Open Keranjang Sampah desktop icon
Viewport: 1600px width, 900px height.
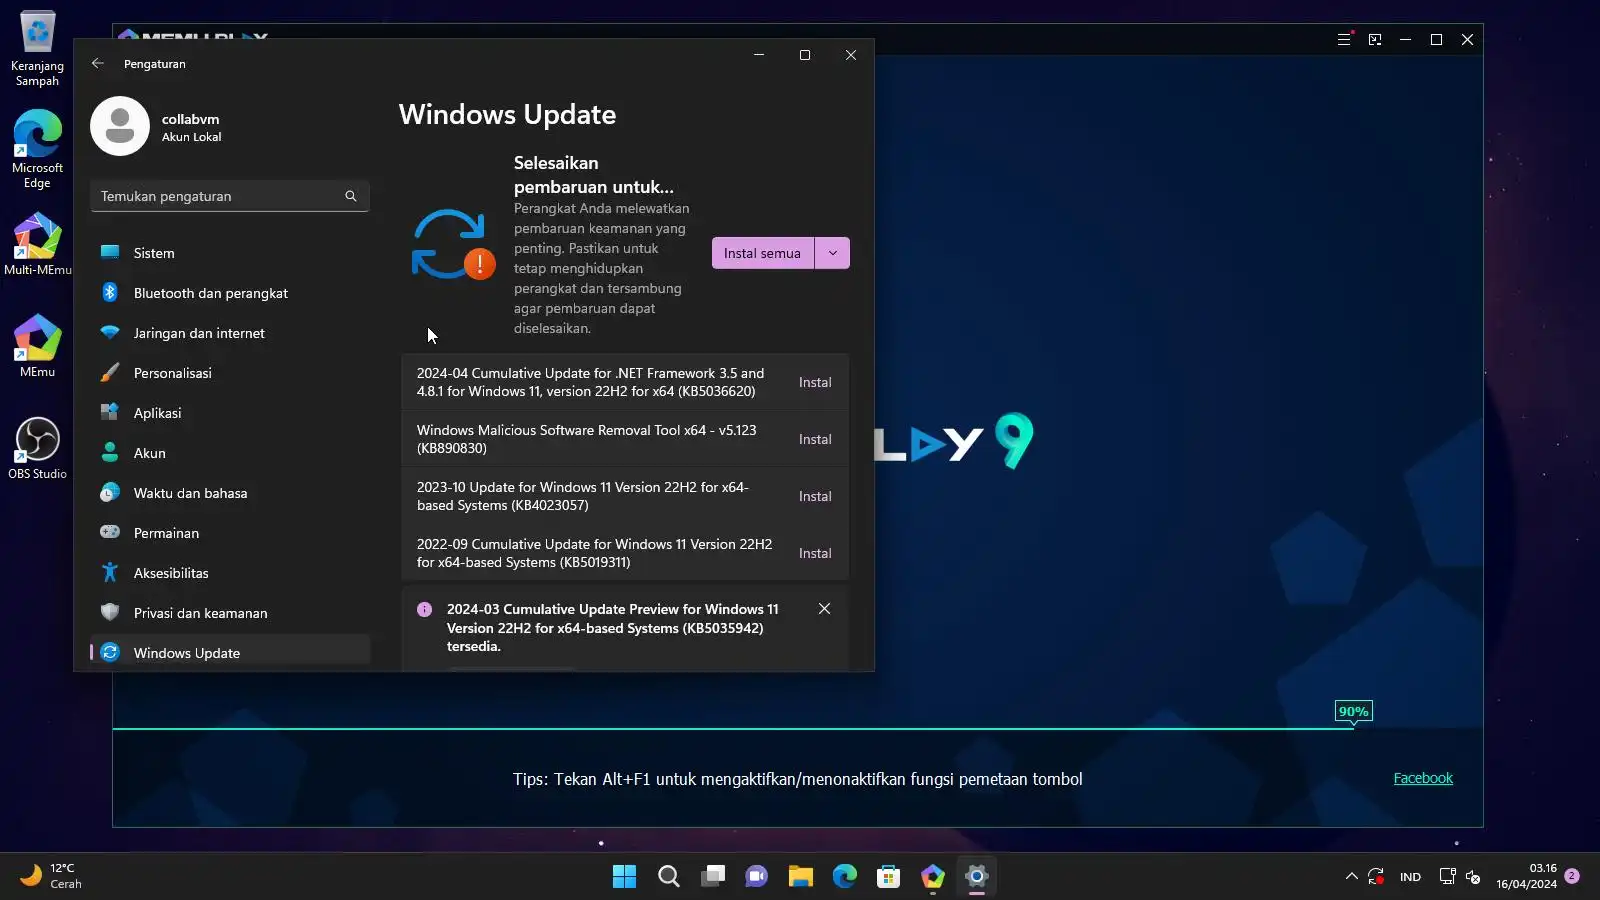pyautogui.click(x=37, y=48)
